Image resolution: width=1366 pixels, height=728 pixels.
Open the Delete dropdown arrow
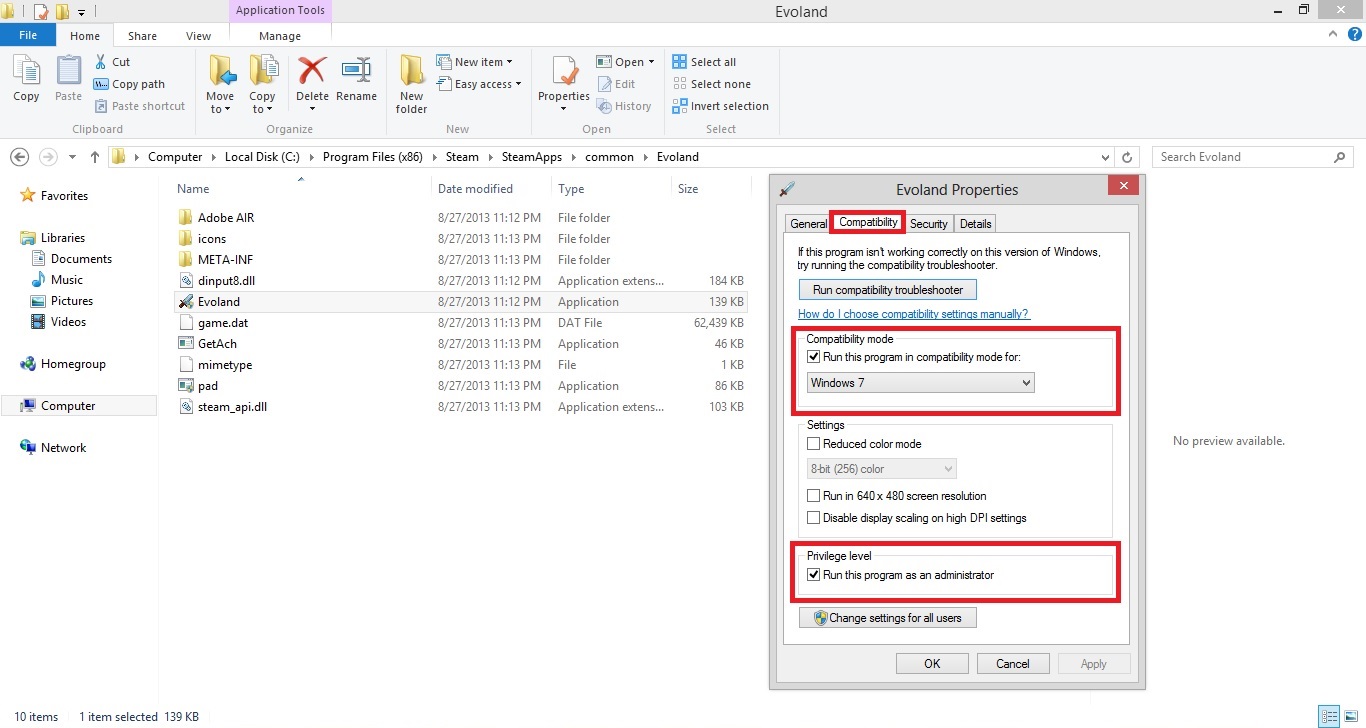[312, 109]
